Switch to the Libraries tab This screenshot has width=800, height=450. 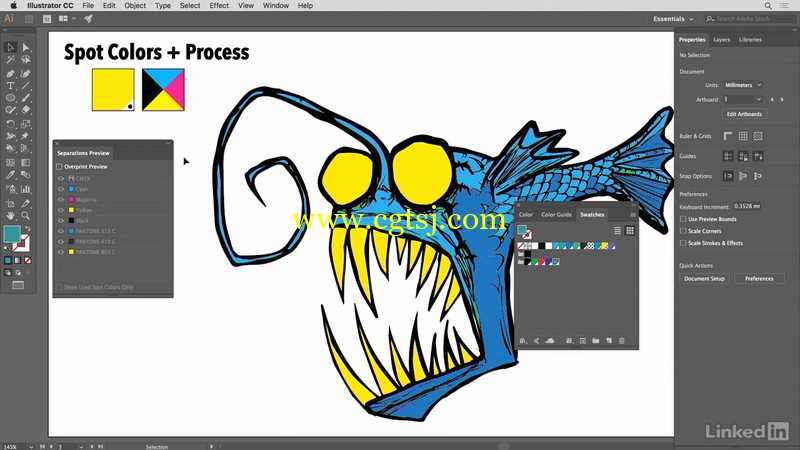(x=750, y=40)
